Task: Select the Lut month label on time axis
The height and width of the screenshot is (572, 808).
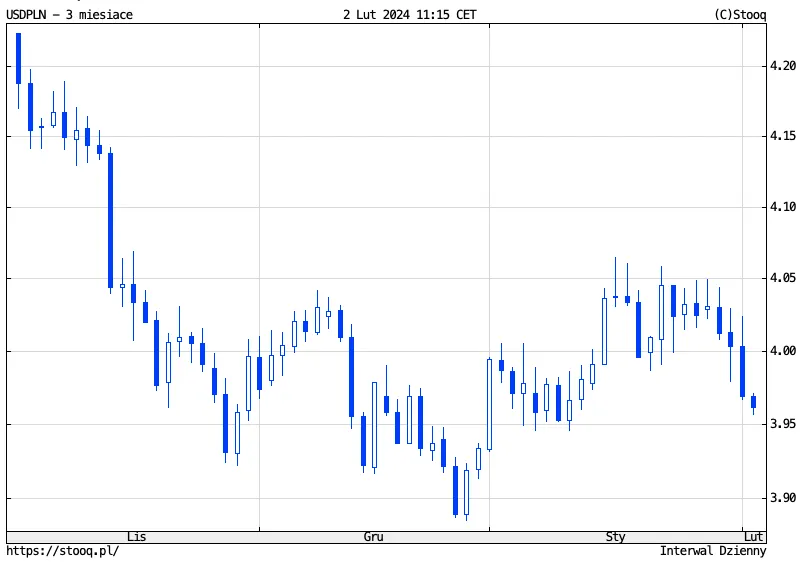Action: click(x=753, y=537)
